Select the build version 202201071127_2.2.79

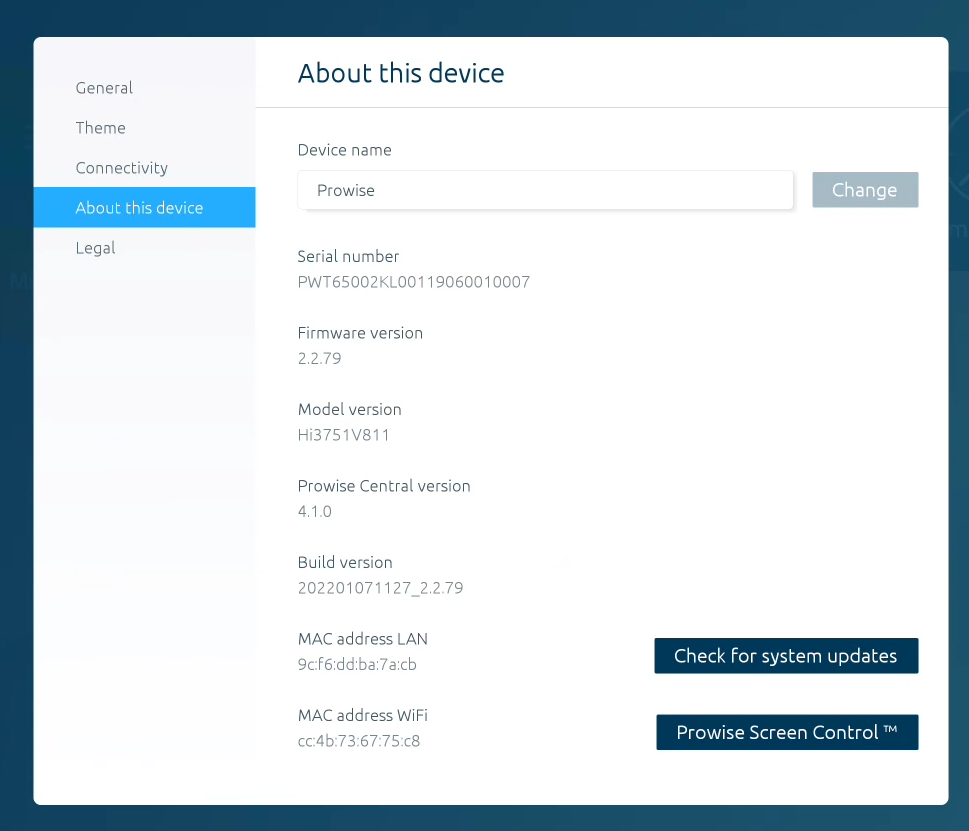coord(380,588)
